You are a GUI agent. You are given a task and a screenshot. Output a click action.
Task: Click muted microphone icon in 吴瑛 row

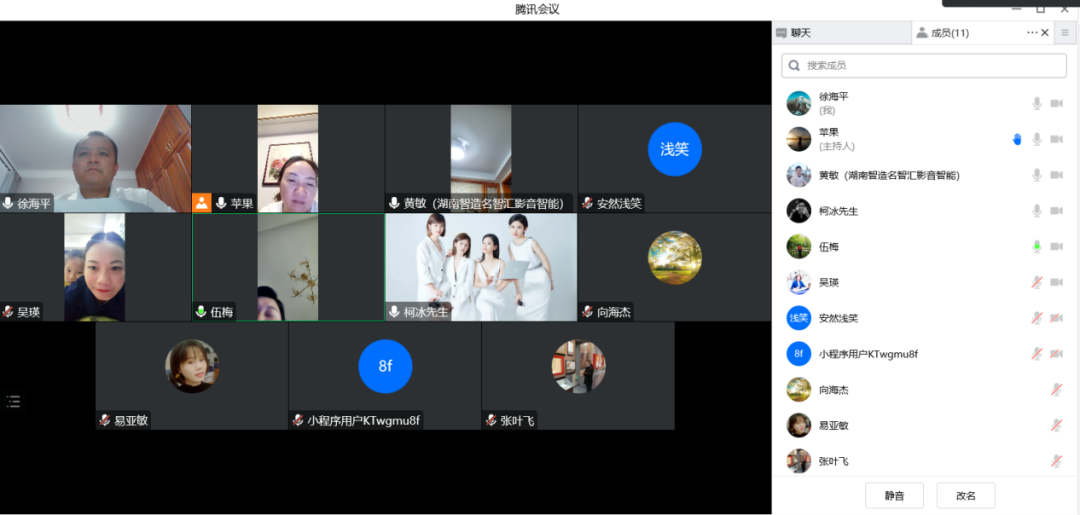point(1037,282)
